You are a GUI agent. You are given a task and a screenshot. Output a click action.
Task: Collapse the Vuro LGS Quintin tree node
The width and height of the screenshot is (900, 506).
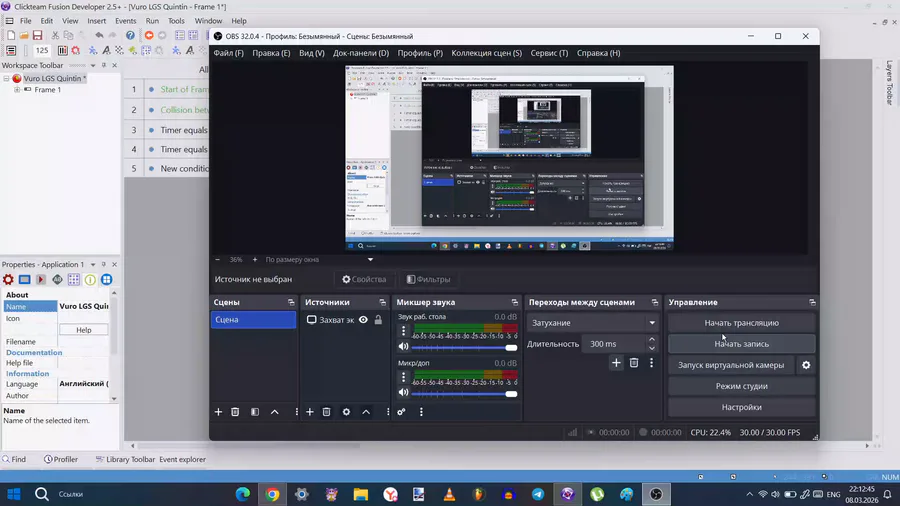coord(6,79)
